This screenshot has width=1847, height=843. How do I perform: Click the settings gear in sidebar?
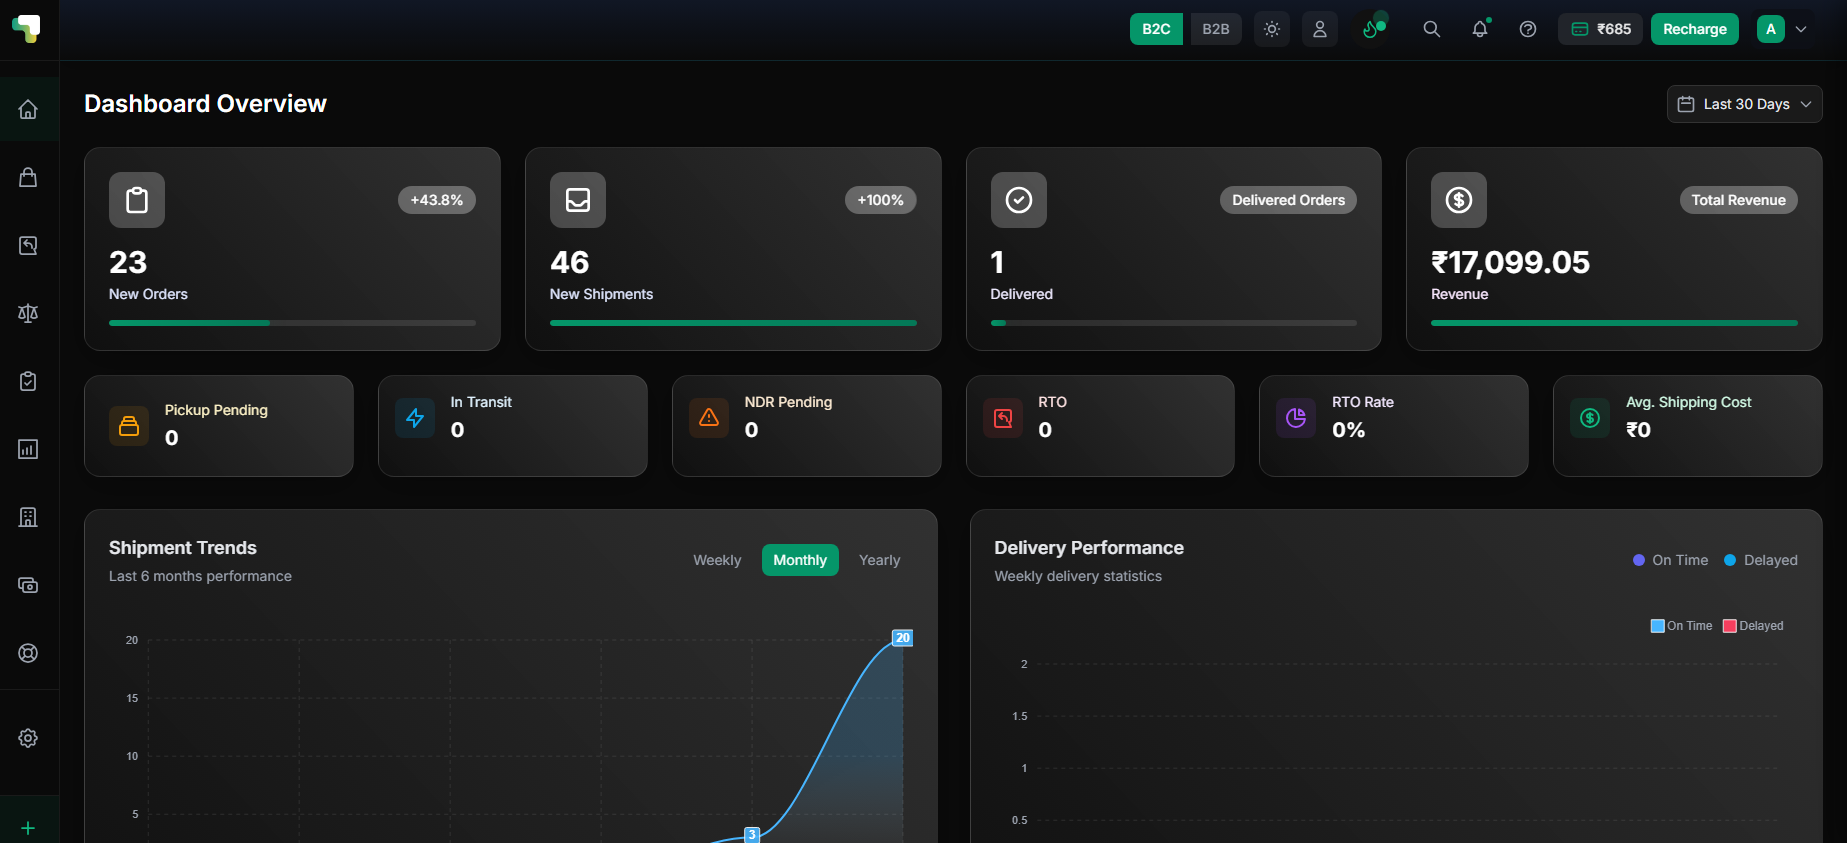(28, 738)
